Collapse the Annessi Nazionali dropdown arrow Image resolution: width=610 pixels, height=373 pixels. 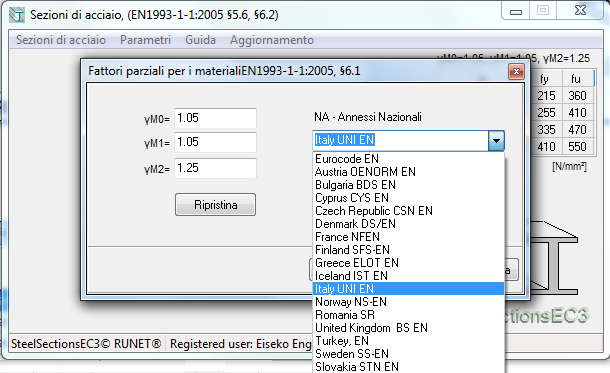tap(496, 140)
